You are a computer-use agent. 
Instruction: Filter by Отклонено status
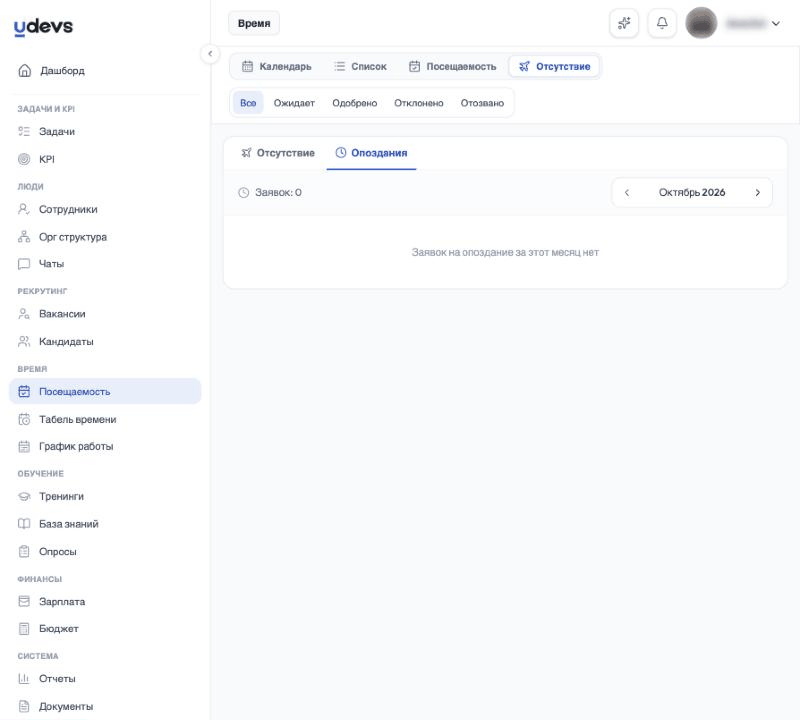419,103
